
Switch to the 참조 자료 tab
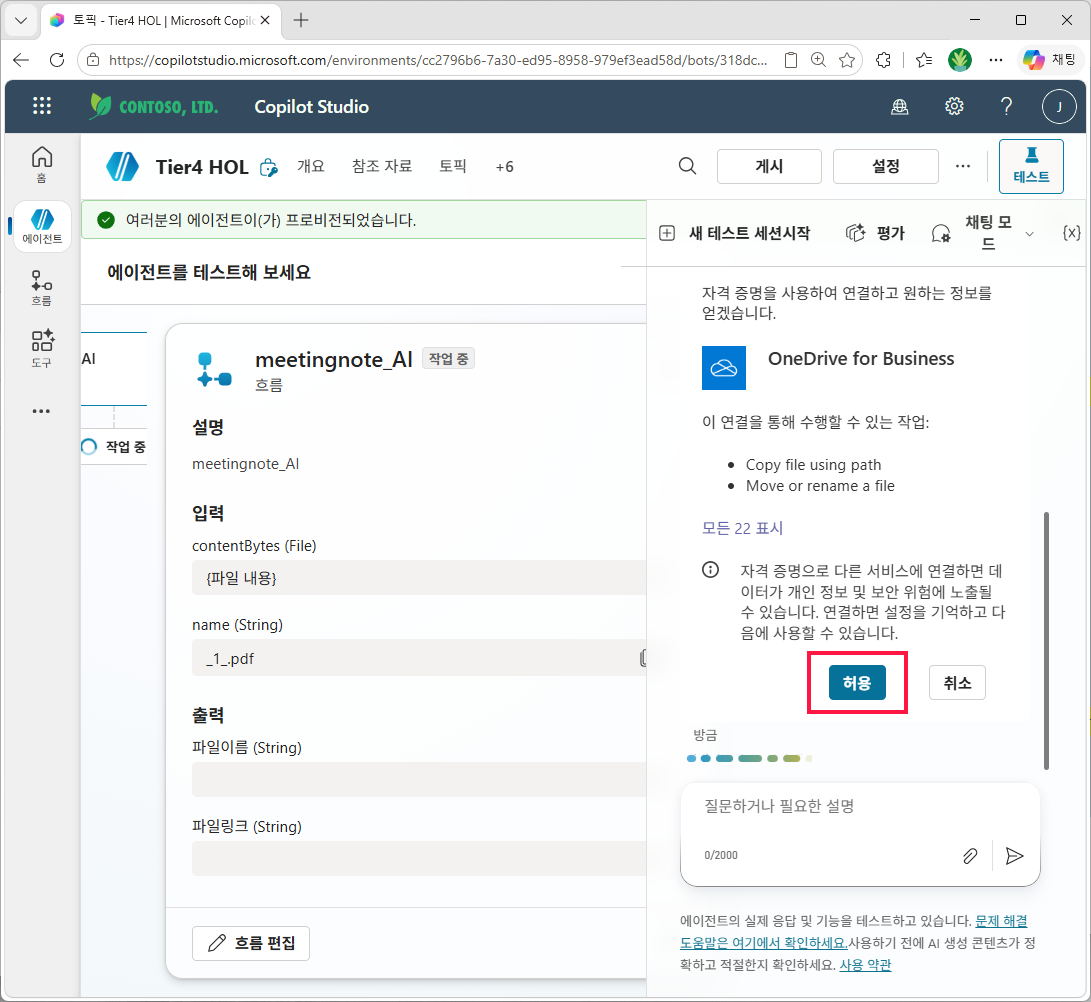pos(382,166)
